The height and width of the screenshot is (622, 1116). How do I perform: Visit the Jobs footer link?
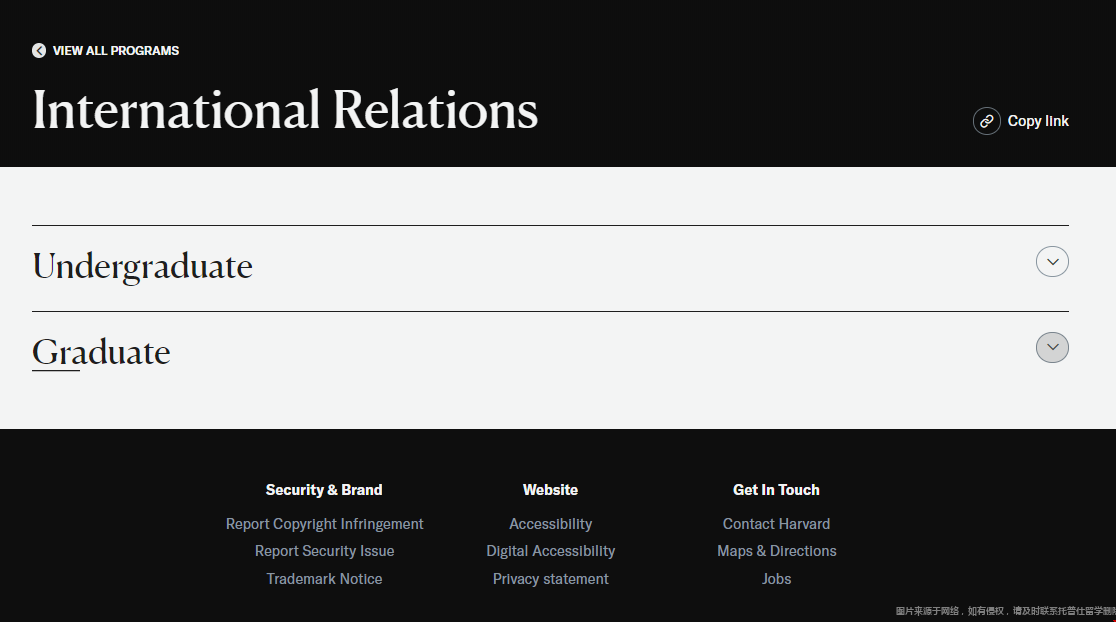(776, 579)
